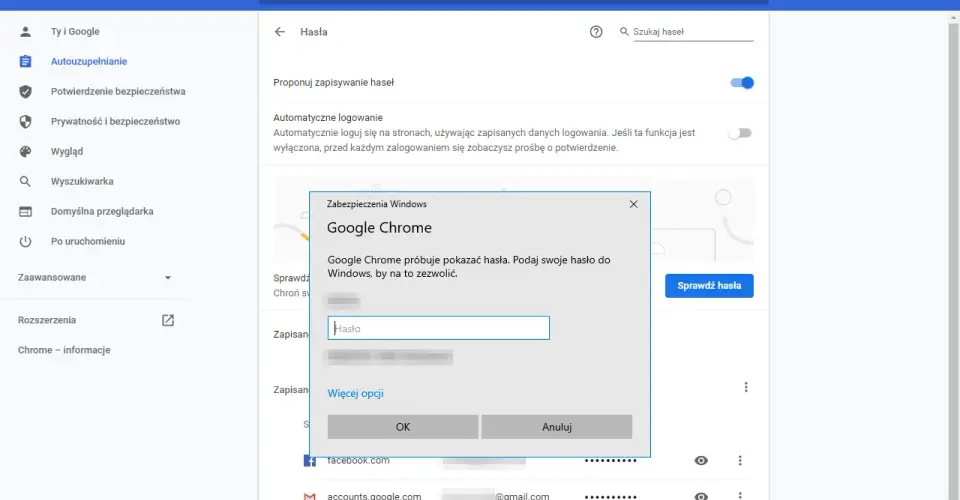Click the person icon beside Ty i Google
Screen dimensions: 960x500
point(25,31)
